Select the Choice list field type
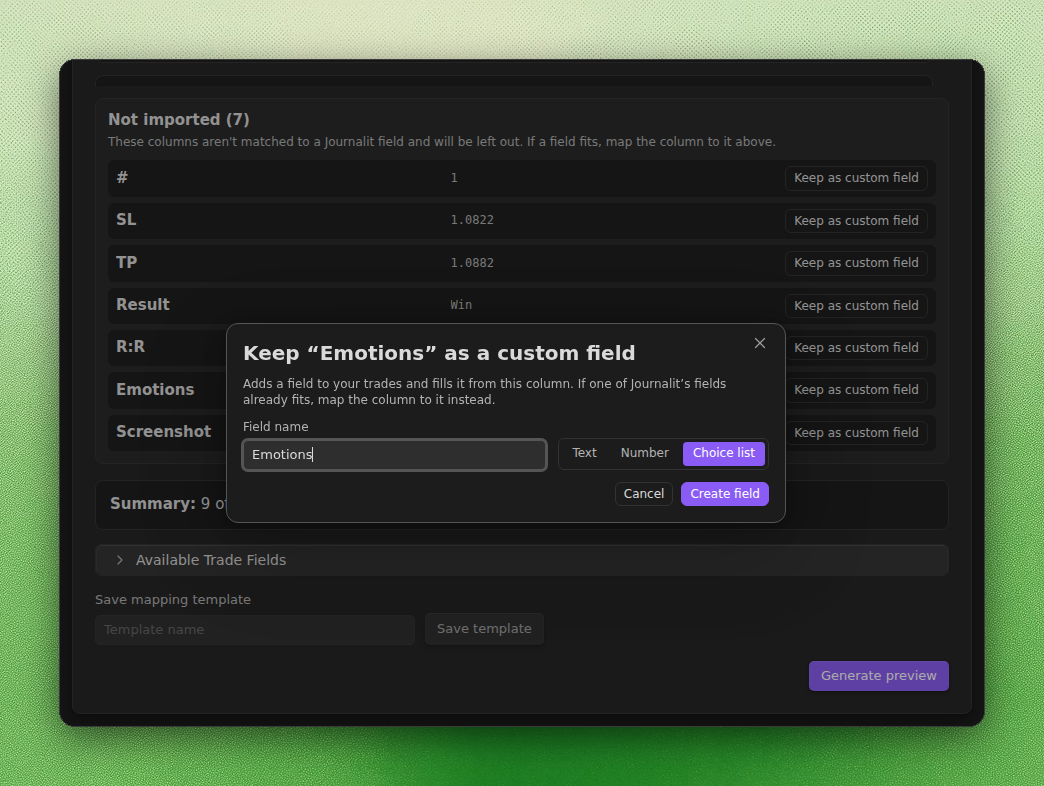 pyautogui.click(x=724, y=453)
